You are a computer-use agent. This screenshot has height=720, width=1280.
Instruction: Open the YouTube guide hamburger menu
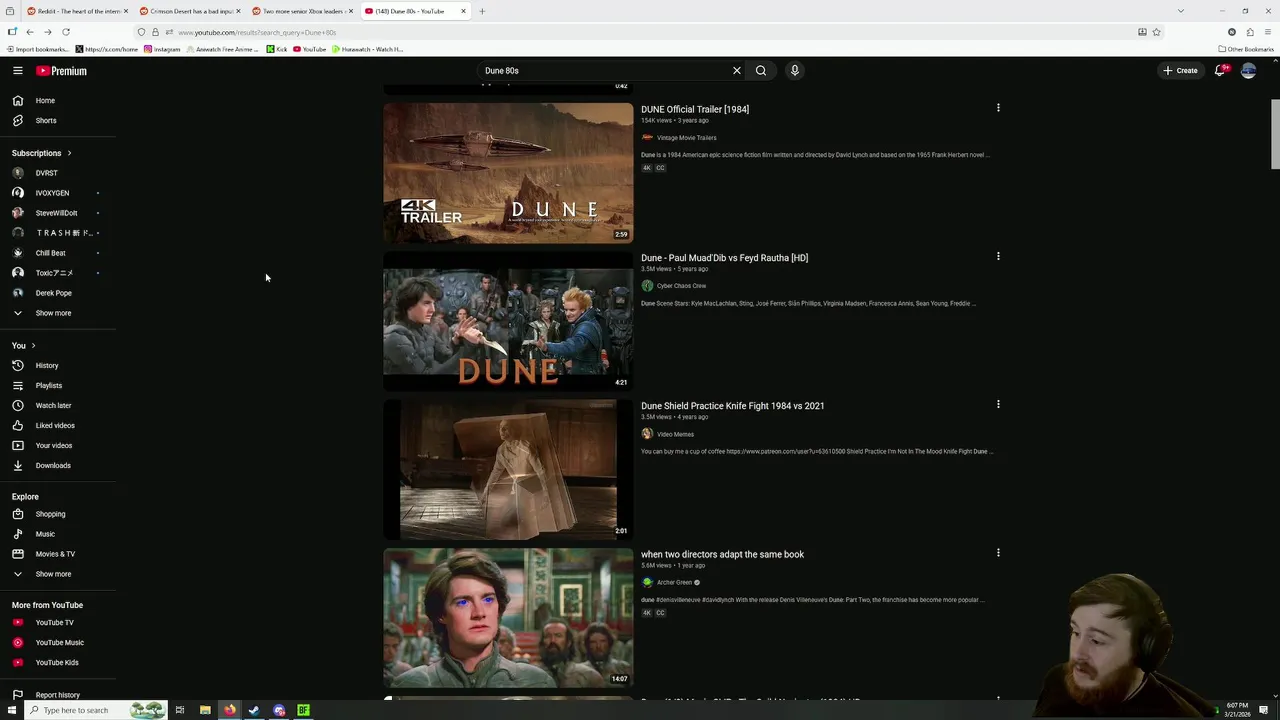click(18, 71)
